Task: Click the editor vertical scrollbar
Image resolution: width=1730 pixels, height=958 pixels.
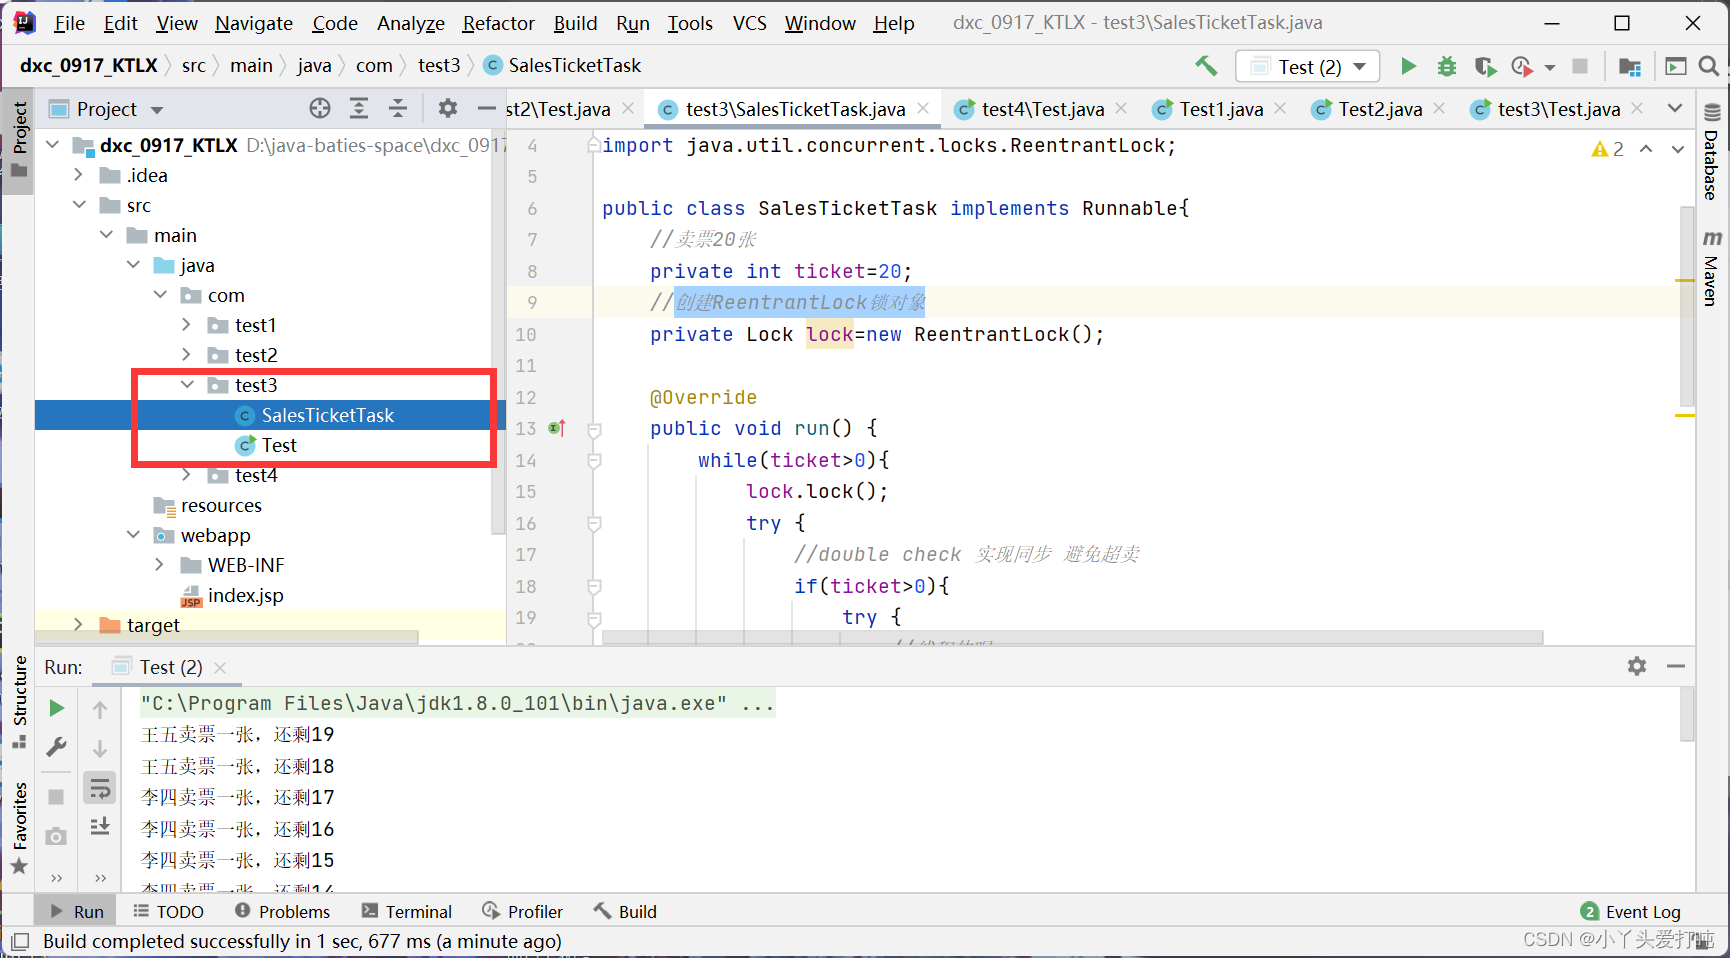Action: (1687, 305)
